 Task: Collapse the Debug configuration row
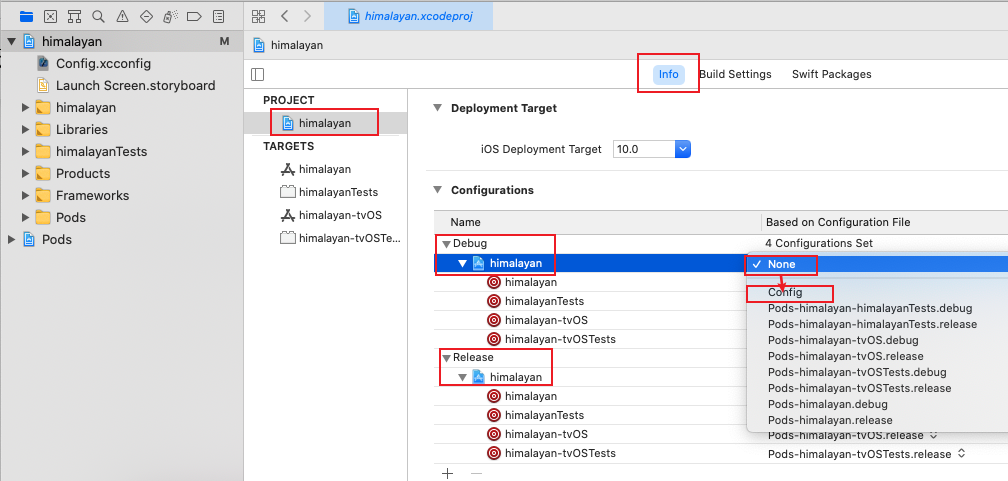(446, 244)
